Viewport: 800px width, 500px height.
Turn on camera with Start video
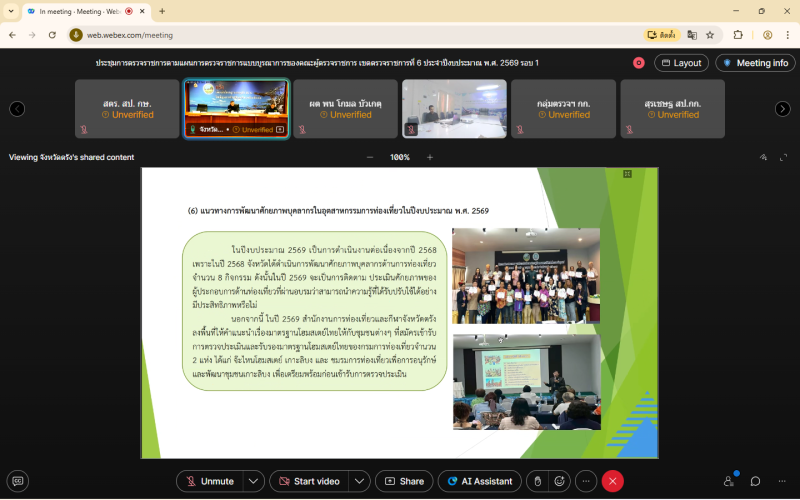[308, 481]
